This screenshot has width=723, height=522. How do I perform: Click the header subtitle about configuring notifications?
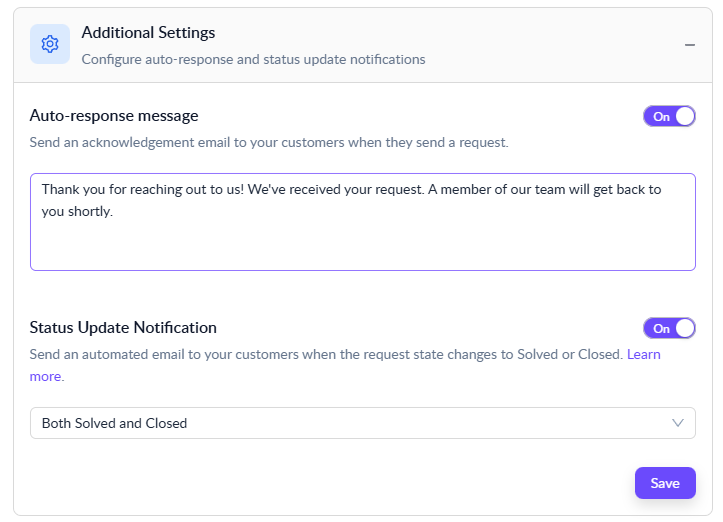[x=253, y=59]
